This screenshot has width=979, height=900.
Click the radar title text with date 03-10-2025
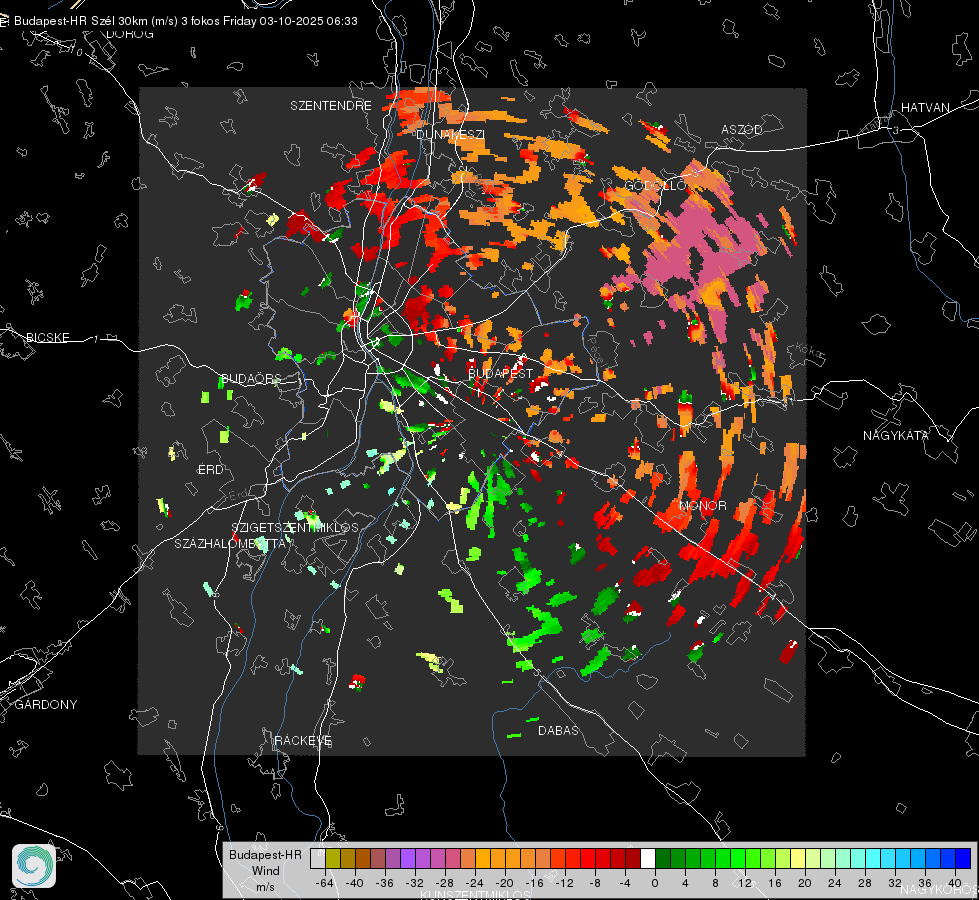click(185, 21)
